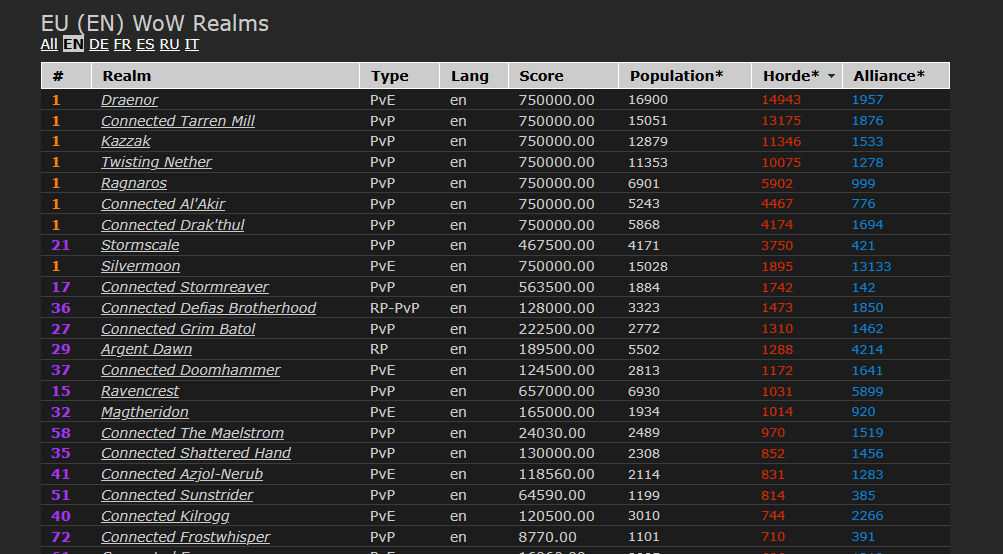This screenshot has width=1003, height=554.
Task: Click the Alliance value 5899
Action: (x=867, y=391)
